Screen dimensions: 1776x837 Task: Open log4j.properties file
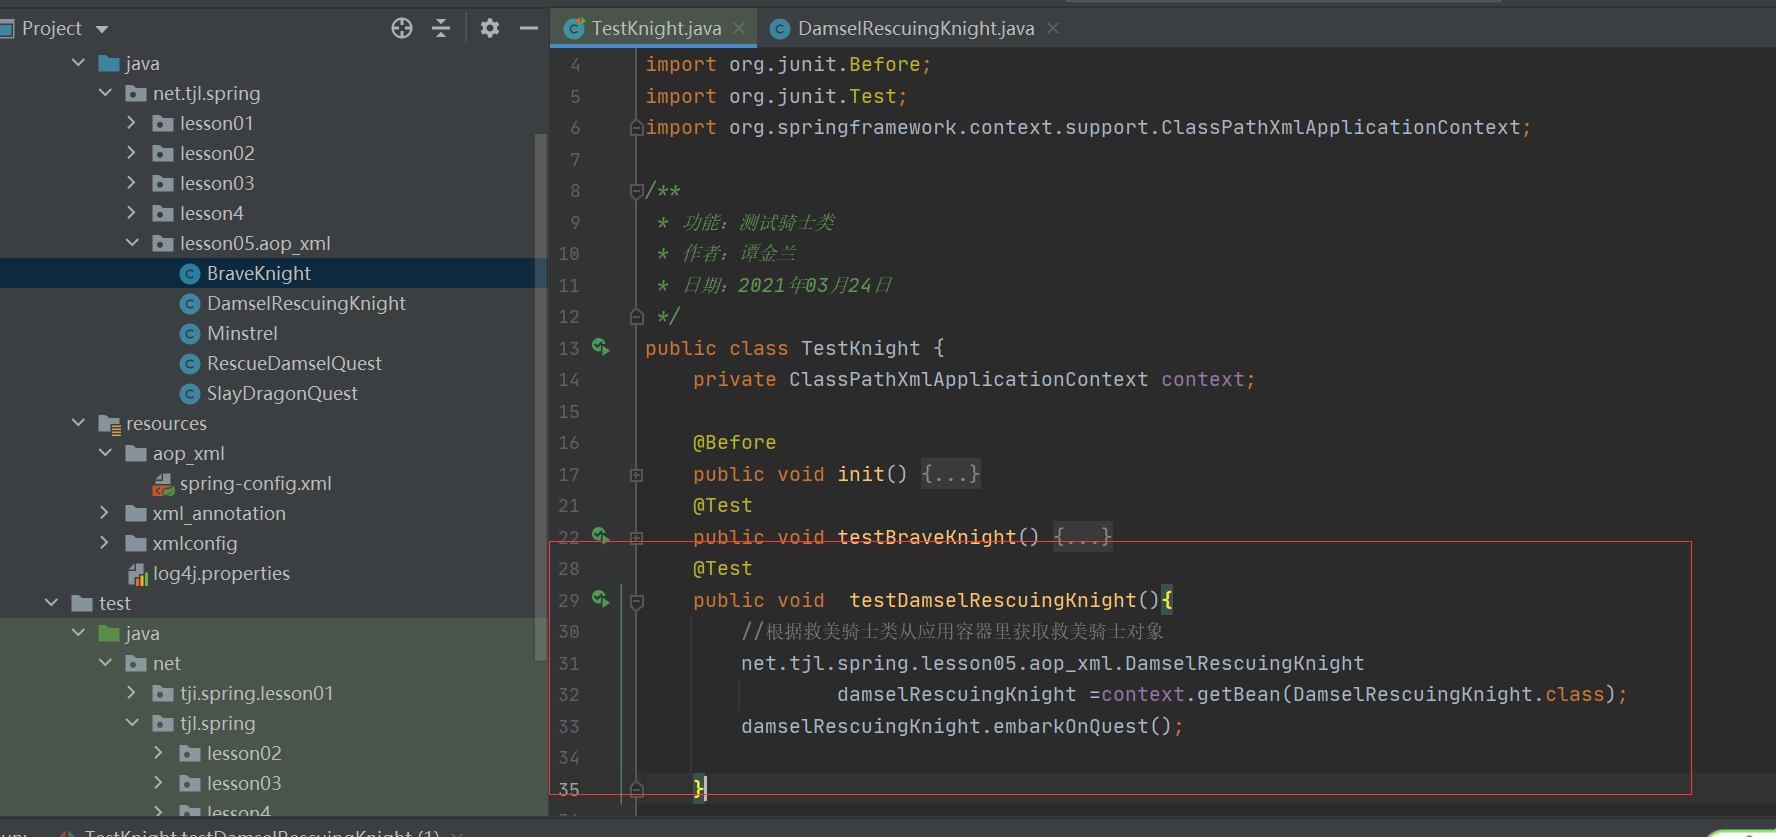[221, 573]
